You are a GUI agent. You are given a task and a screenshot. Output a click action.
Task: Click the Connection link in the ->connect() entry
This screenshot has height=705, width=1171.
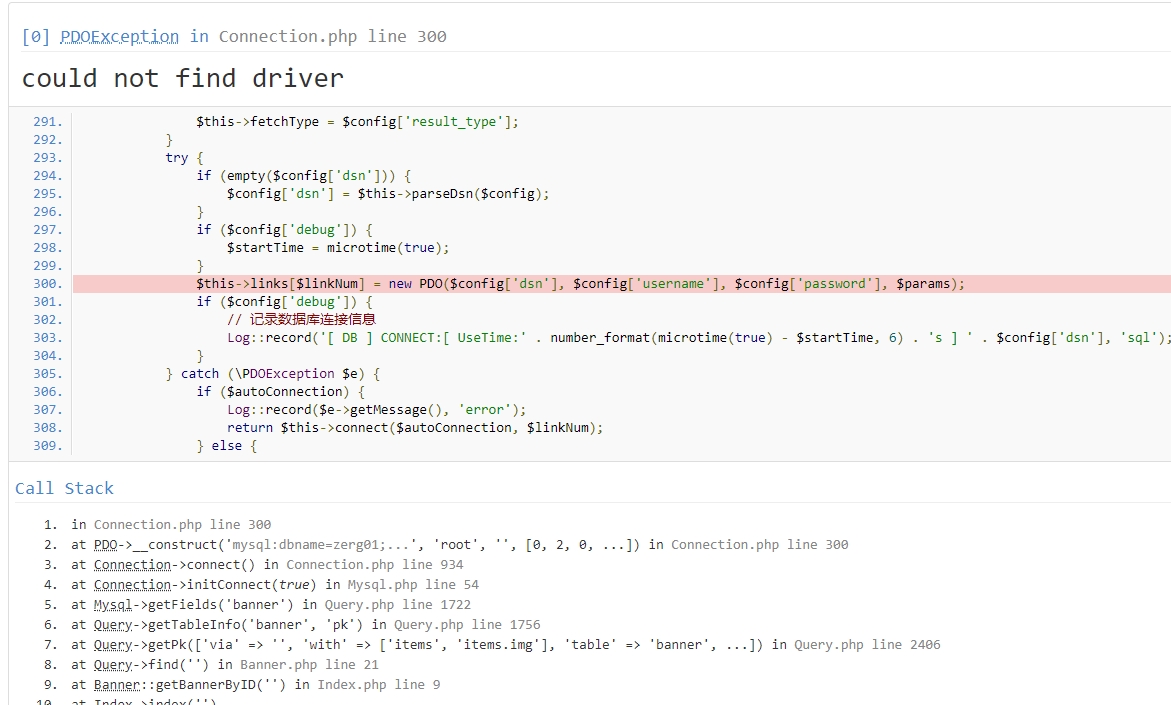pos(132,565)
